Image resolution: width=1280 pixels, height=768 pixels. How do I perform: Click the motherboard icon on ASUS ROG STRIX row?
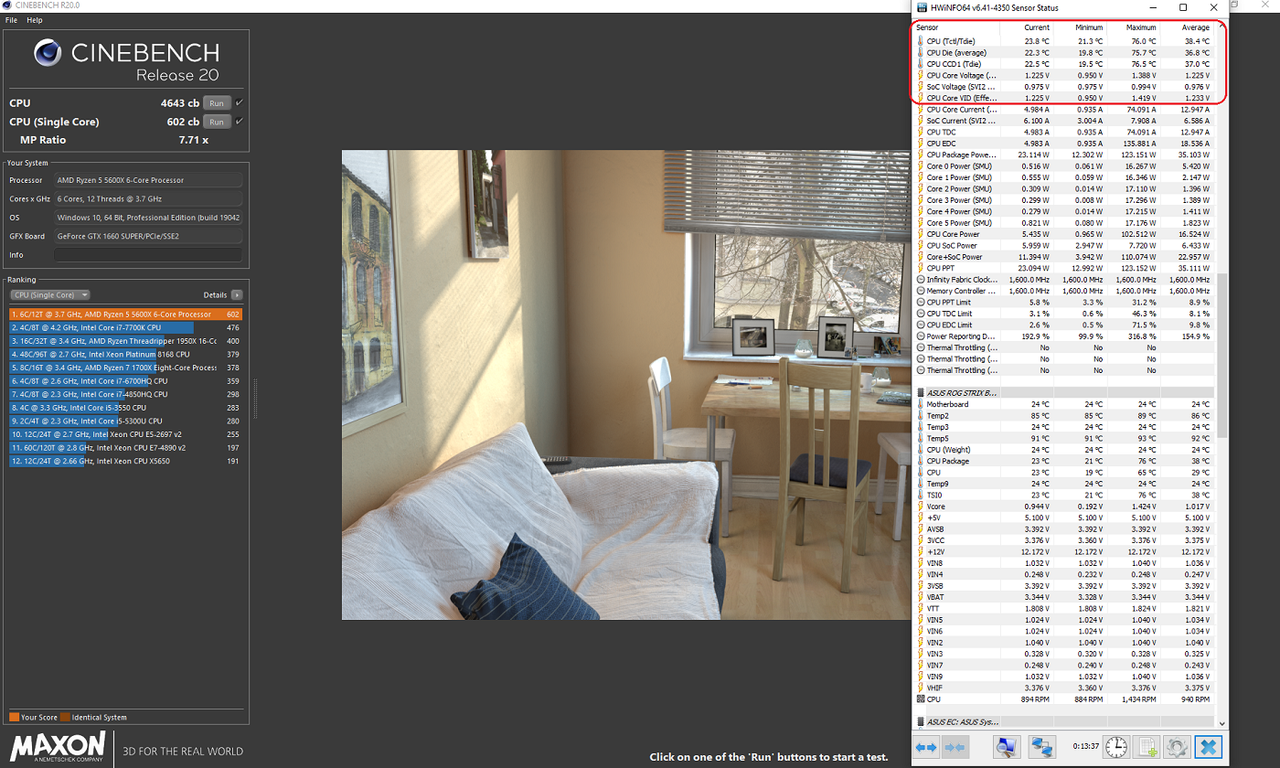922,392
